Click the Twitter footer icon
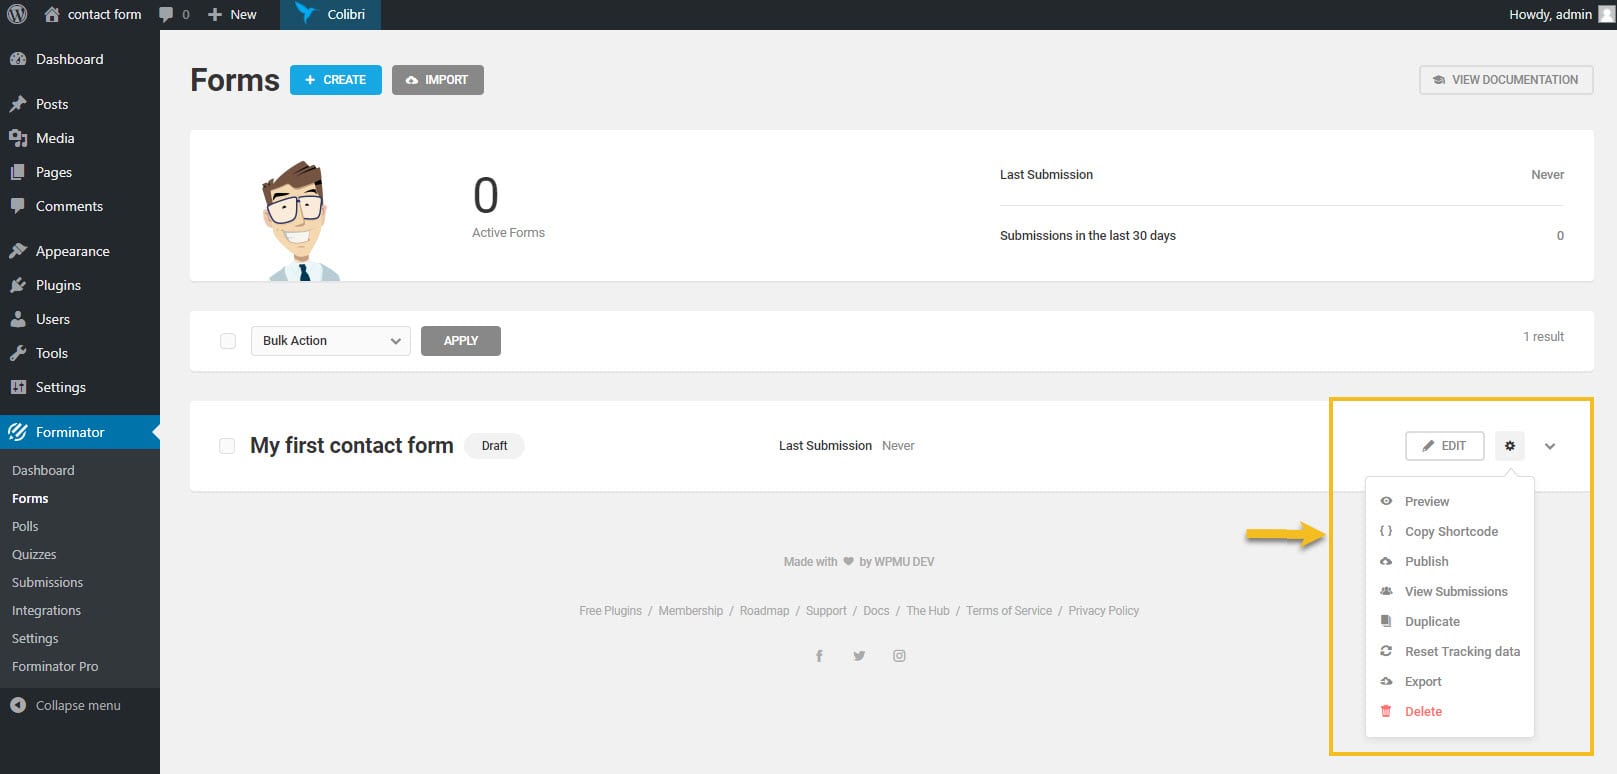The image size is (1617, 774). click(x=859, y=656)
